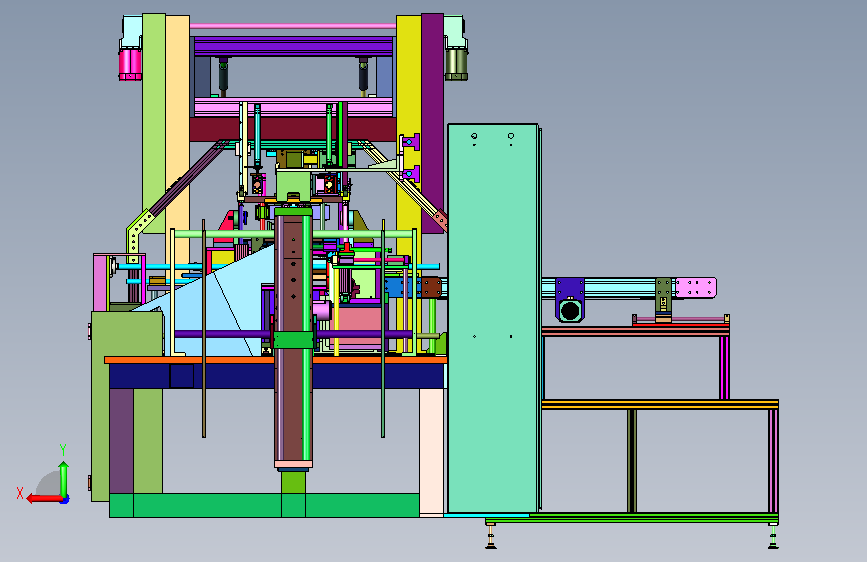Click the blue Z axis dot on triad

click(x=65, y=500)
